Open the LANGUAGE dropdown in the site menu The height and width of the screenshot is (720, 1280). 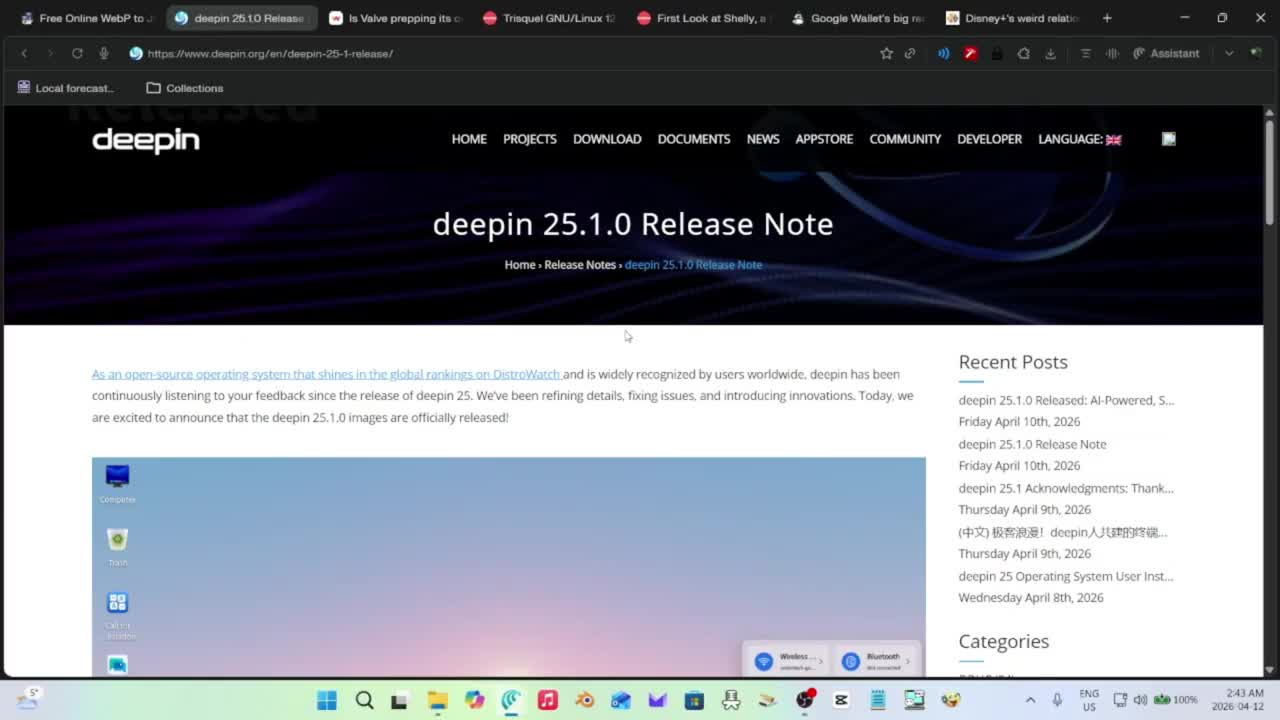pyautogui.click(x=1079, y=139)
